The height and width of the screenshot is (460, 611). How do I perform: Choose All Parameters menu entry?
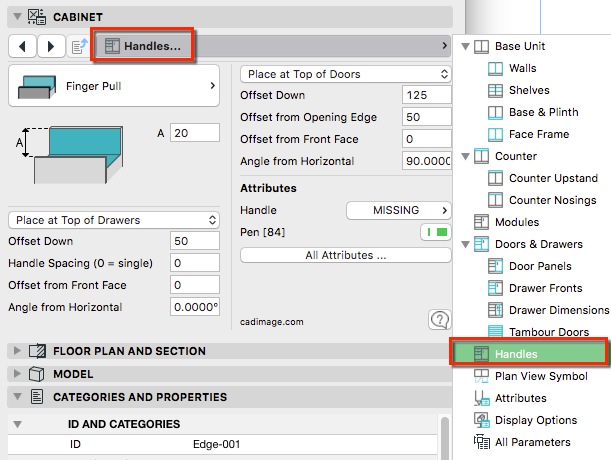(534, 442)
